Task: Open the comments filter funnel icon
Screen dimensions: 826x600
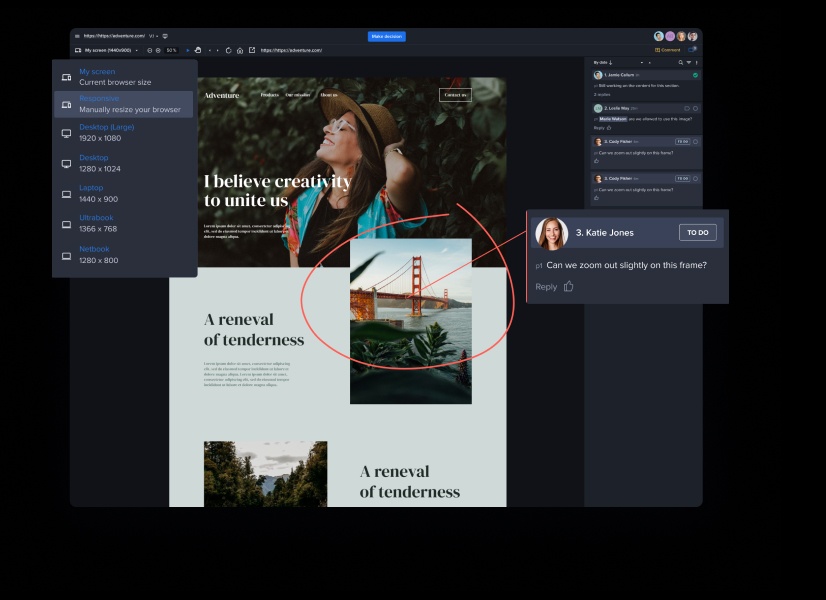Action: [x=689, y=63]
